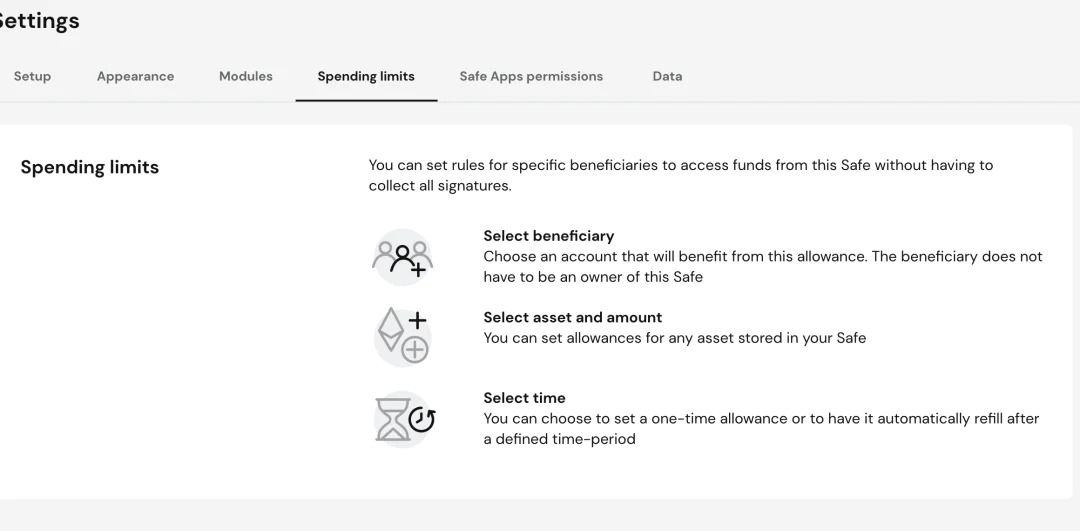Open the Setup tab

32,76
